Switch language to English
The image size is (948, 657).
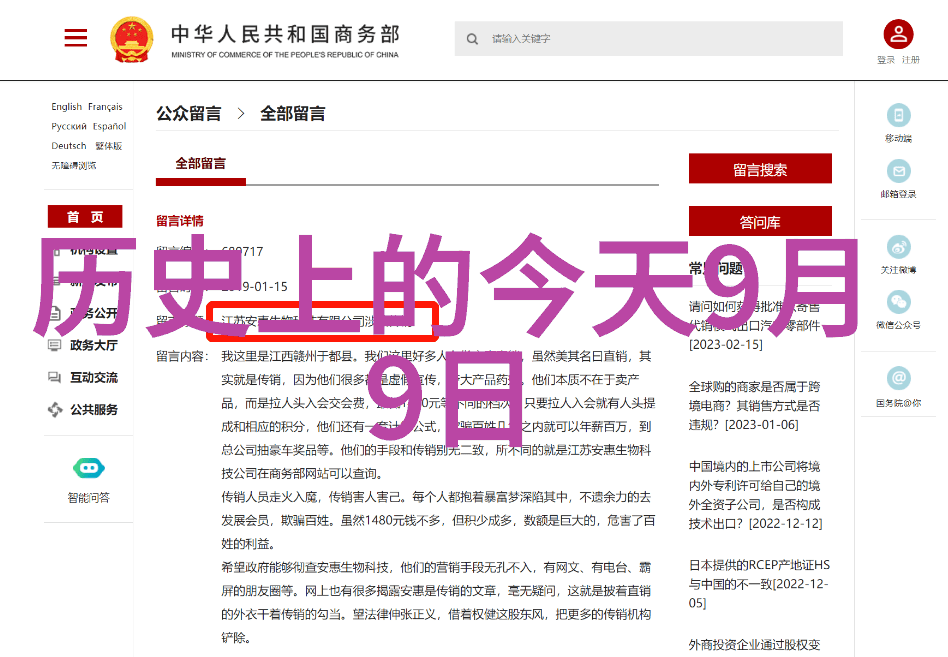coord(67,107)
